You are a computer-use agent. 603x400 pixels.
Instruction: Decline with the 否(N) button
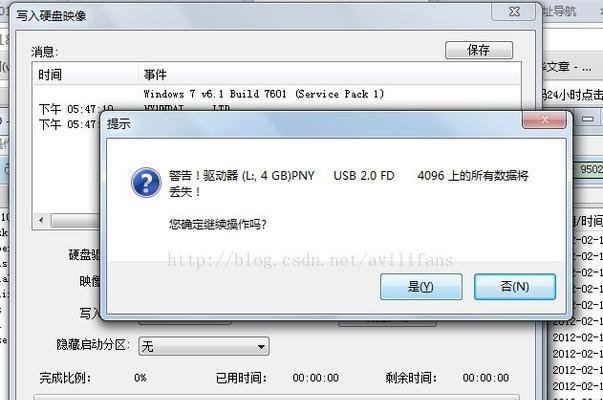point(515,287)
